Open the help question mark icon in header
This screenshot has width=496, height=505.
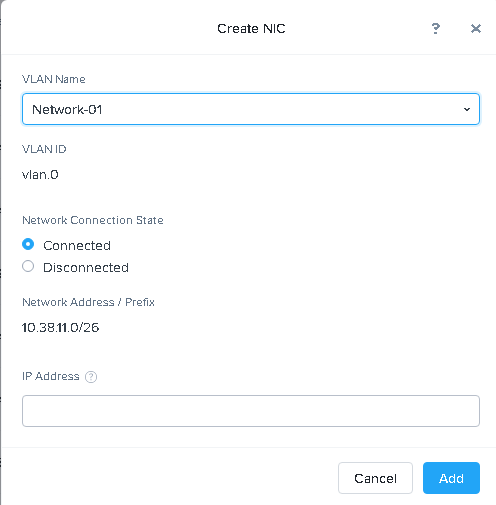pos(435,29)
